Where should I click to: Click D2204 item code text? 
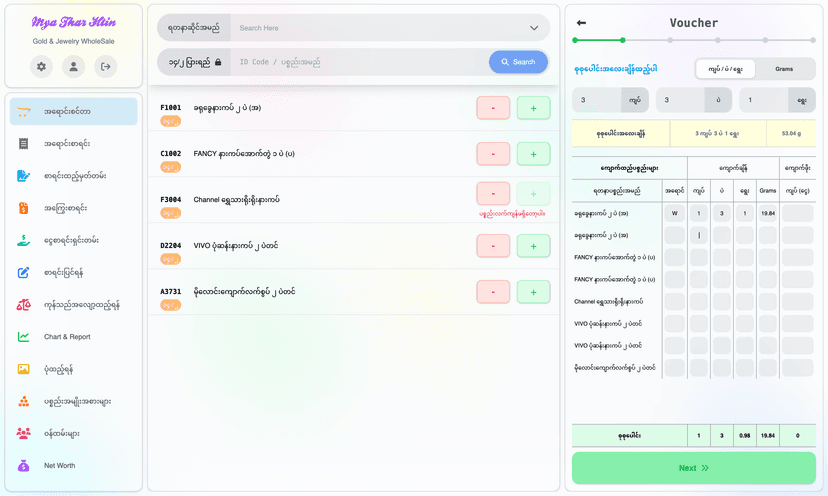click(171, 246)
